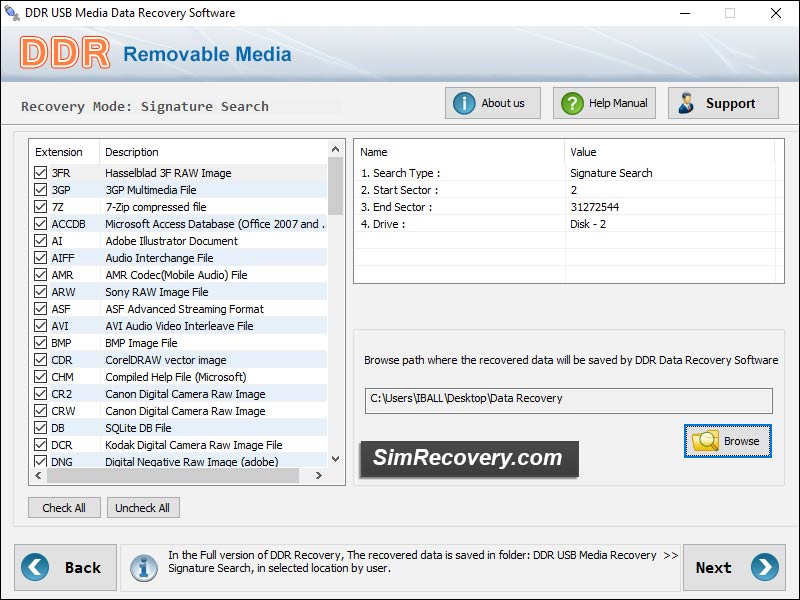Uncheck the 3FR Hasselblad extension checkbox
800x600 pixels.
41,173
